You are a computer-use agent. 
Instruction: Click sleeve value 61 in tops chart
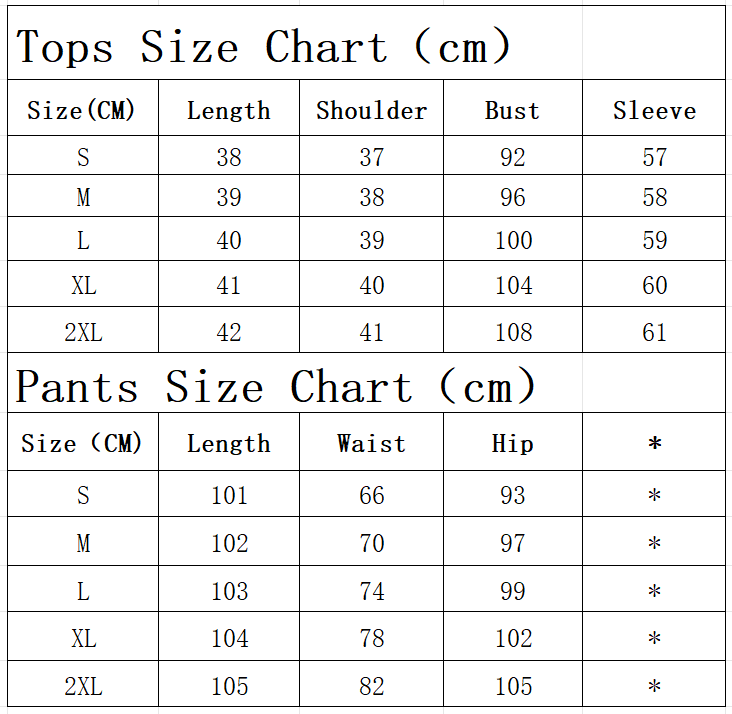(654, 332)
